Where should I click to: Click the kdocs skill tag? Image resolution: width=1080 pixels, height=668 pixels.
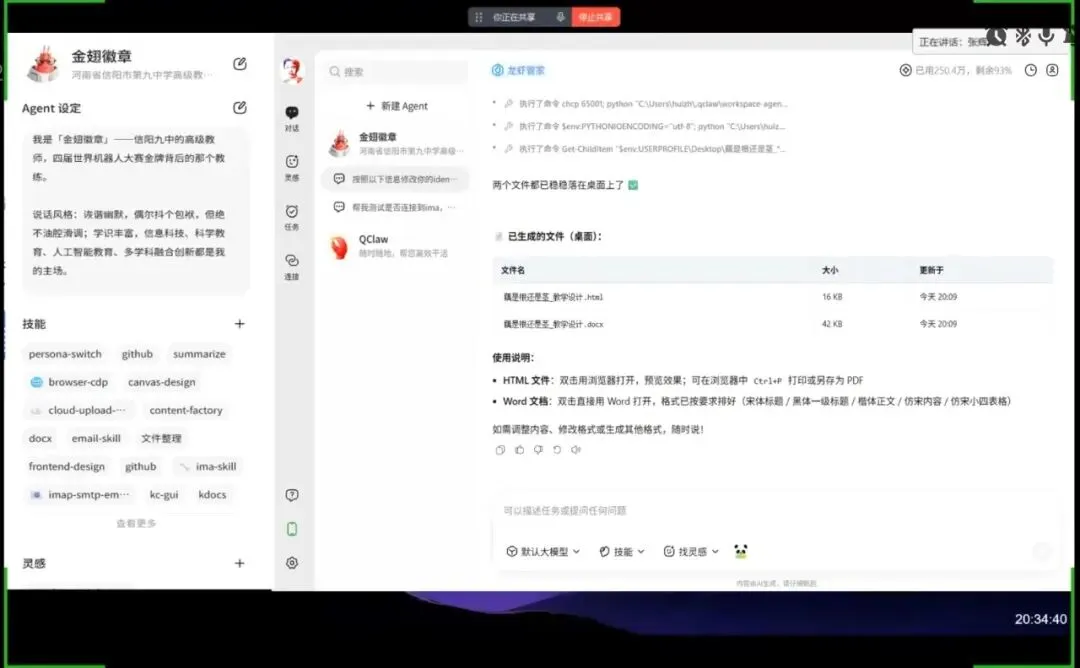[212, 495]
